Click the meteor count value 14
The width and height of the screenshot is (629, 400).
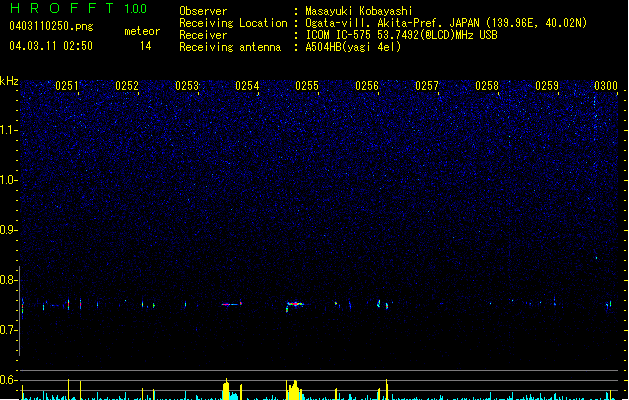(x=146, y=46)
